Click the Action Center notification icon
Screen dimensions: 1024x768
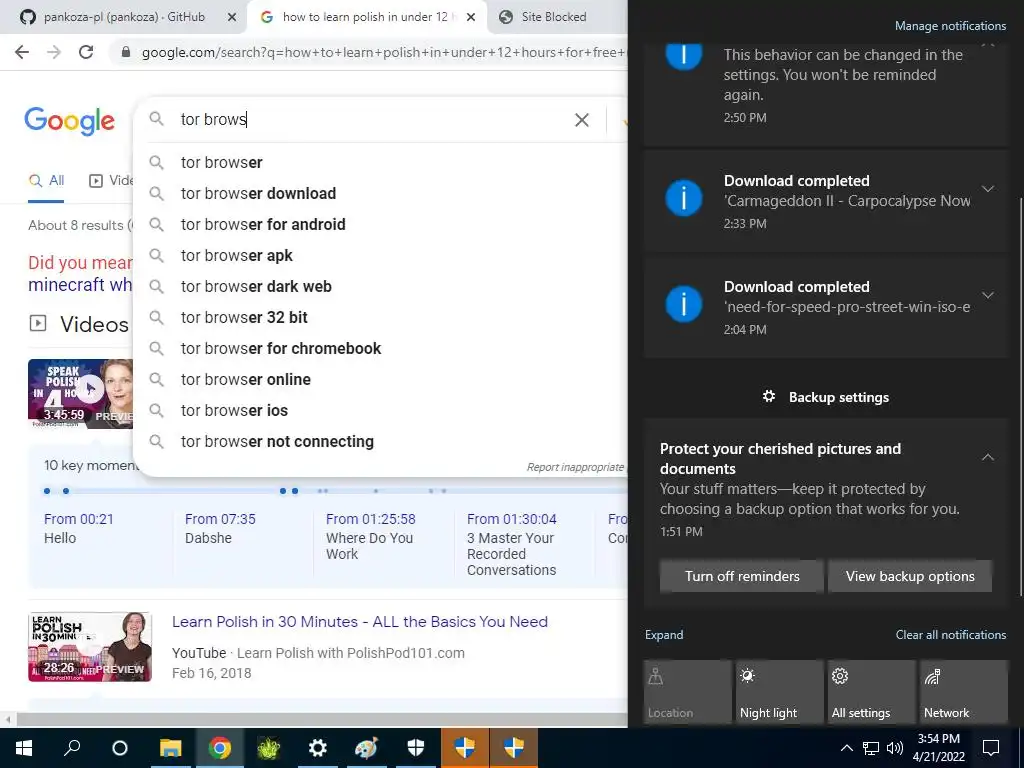(991, 748)
